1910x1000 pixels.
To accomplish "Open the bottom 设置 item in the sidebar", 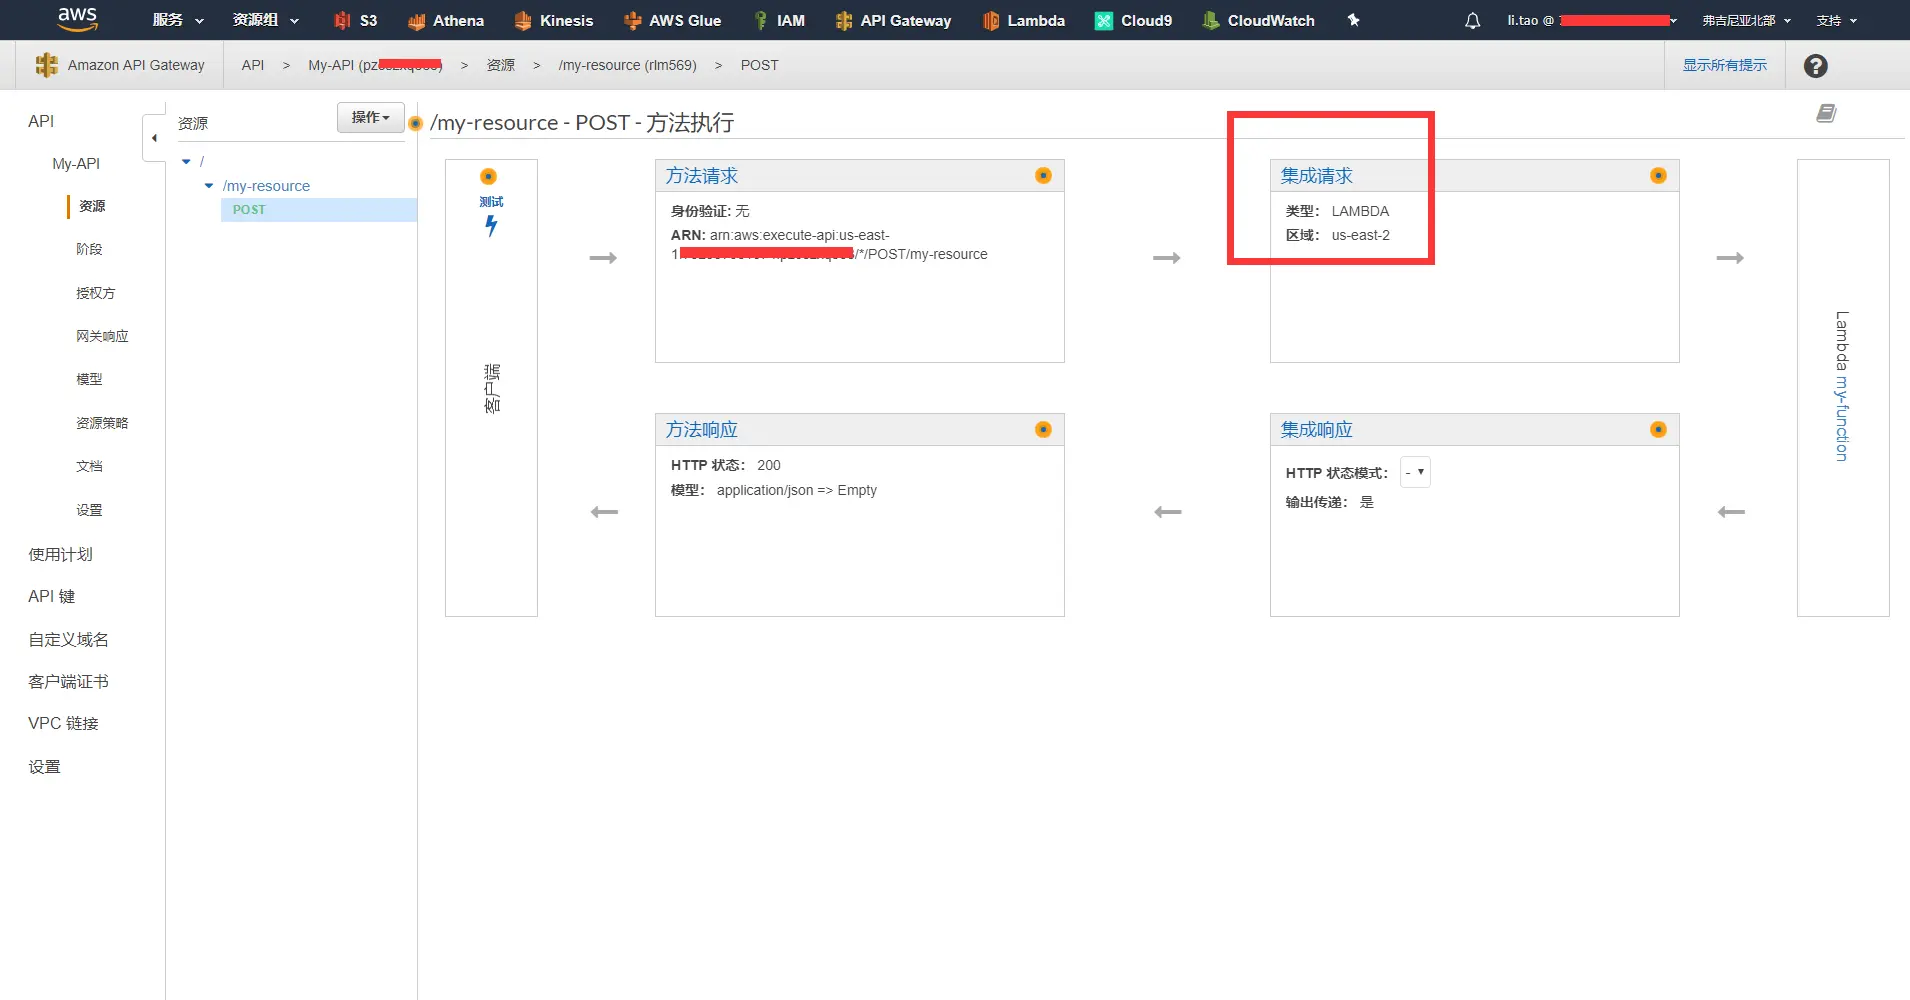I will coord(44,767).
